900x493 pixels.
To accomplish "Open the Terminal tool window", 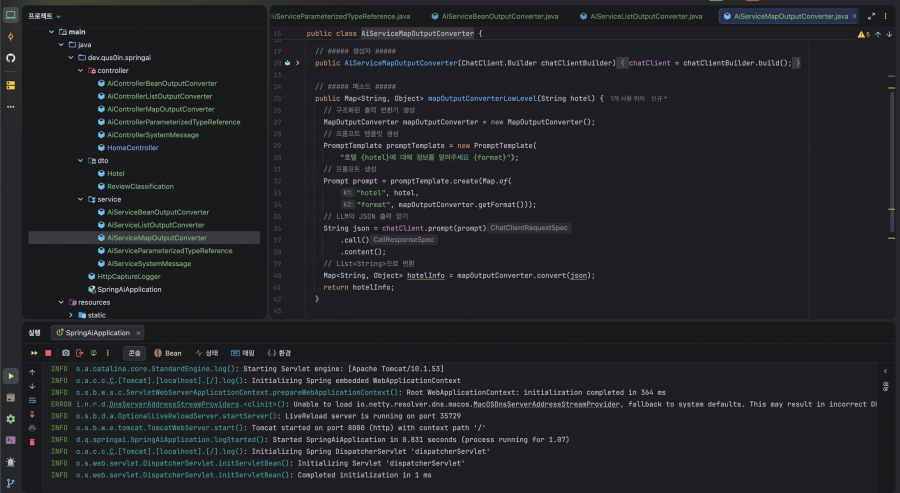I will (11, 440).
